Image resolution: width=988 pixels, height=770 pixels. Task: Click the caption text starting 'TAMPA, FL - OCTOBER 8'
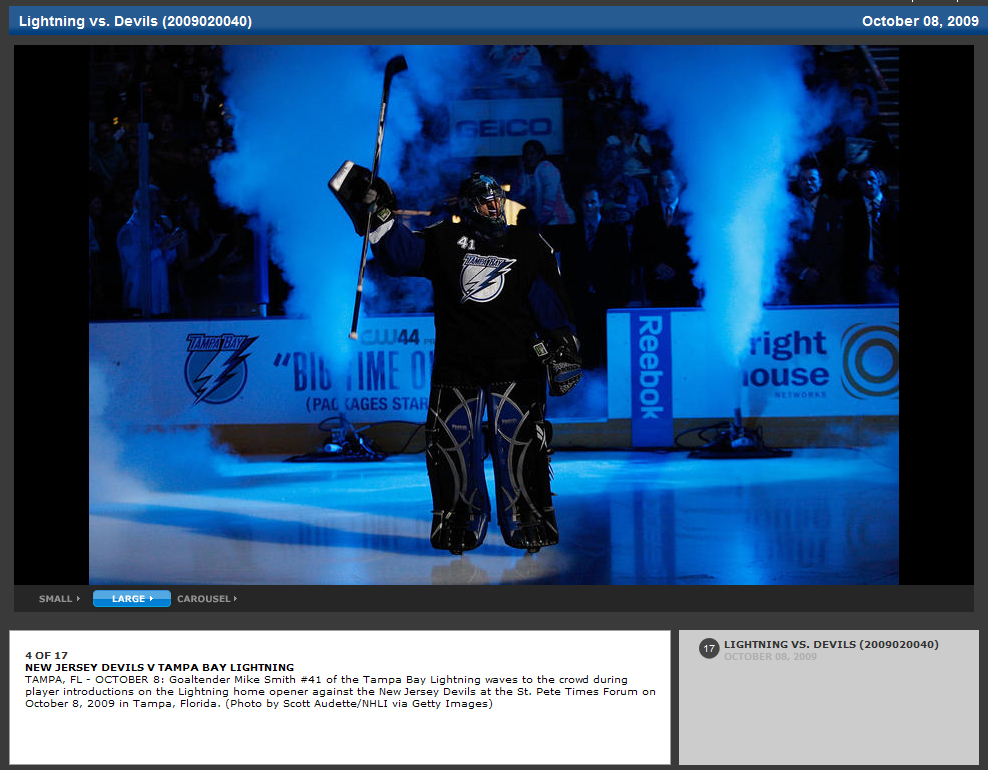tap(340, 691)
